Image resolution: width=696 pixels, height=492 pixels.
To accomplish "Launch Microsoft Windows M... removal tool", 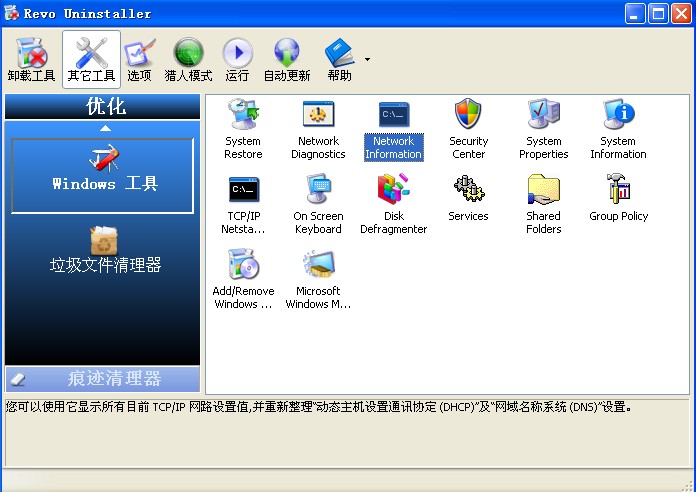I will pos(318,279).
